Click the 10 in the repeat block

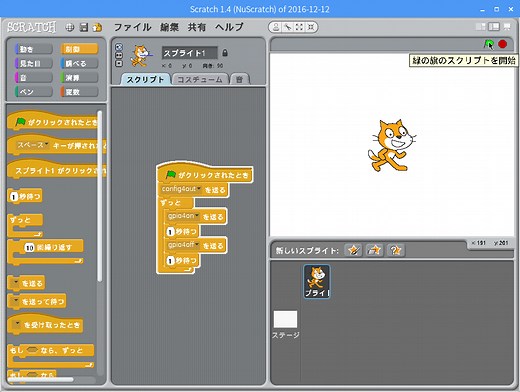point(29,247)
